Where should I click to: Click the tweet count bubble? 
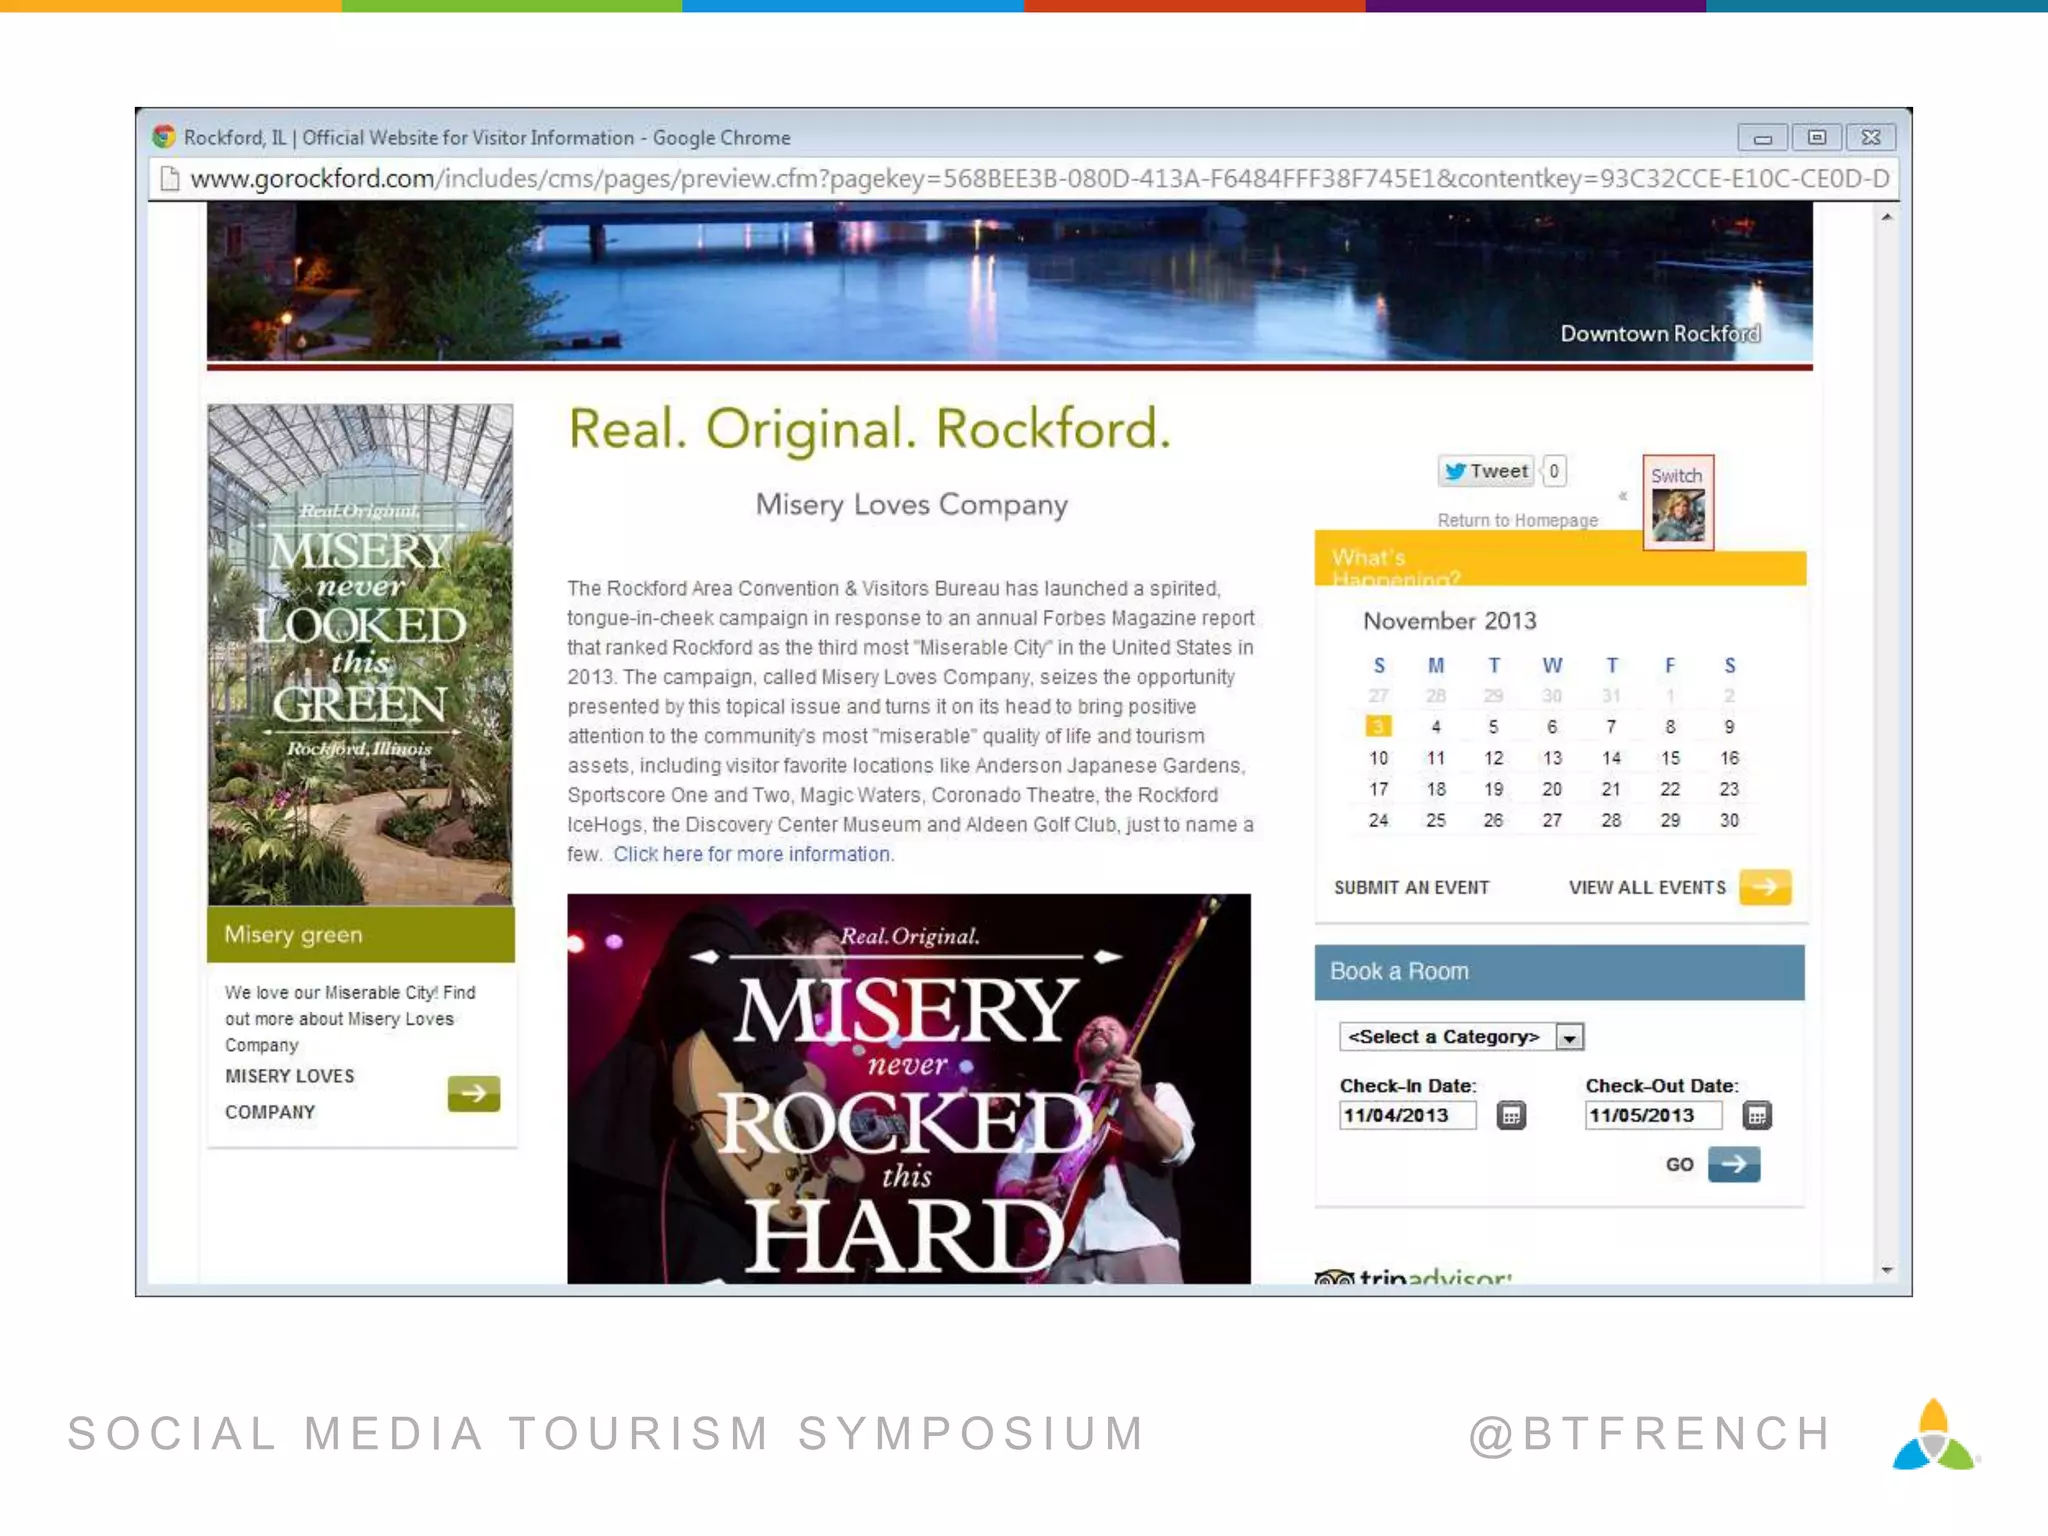(1554, 471)
